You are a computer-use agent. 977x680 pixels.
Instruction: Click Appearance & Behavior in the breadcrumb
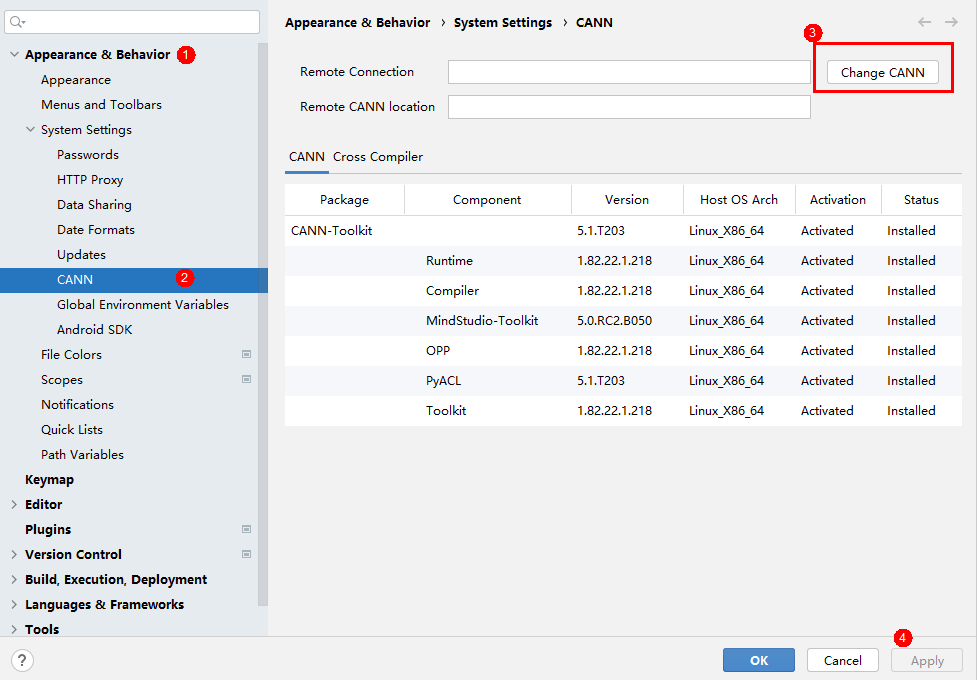(358, 22)
